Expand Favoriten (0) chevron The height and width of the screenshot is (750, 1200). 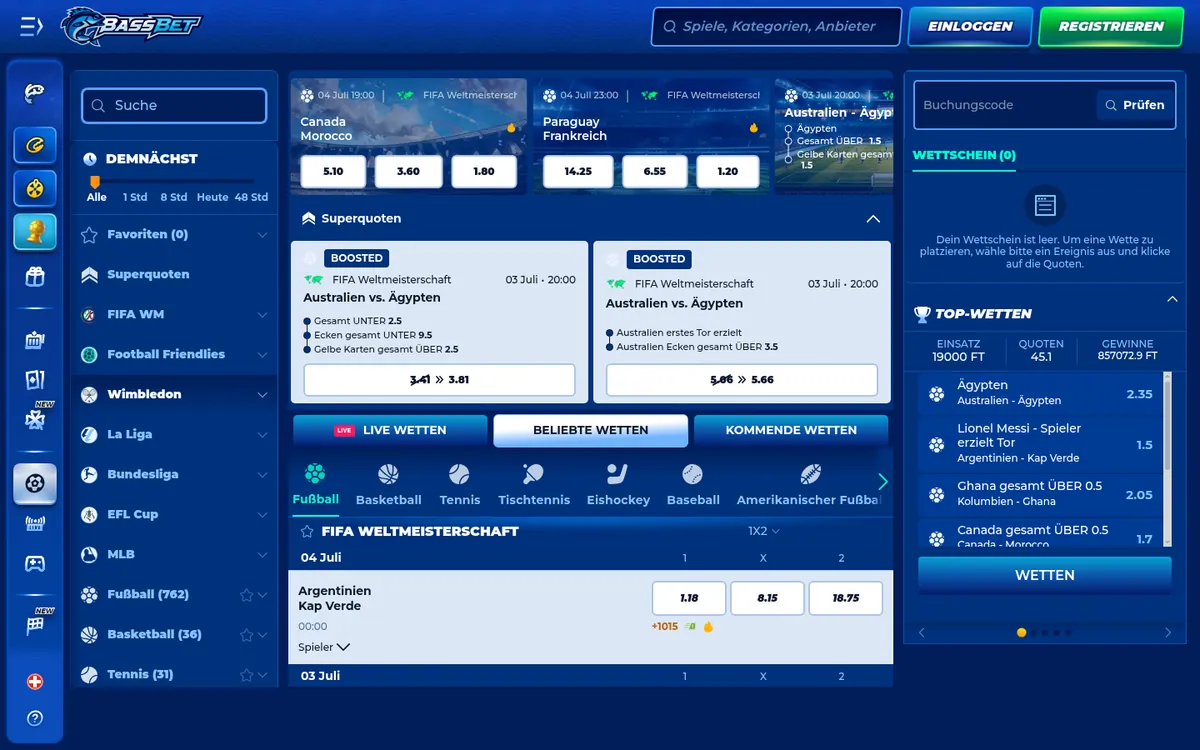pyautogui.click(x=262, y=235)
